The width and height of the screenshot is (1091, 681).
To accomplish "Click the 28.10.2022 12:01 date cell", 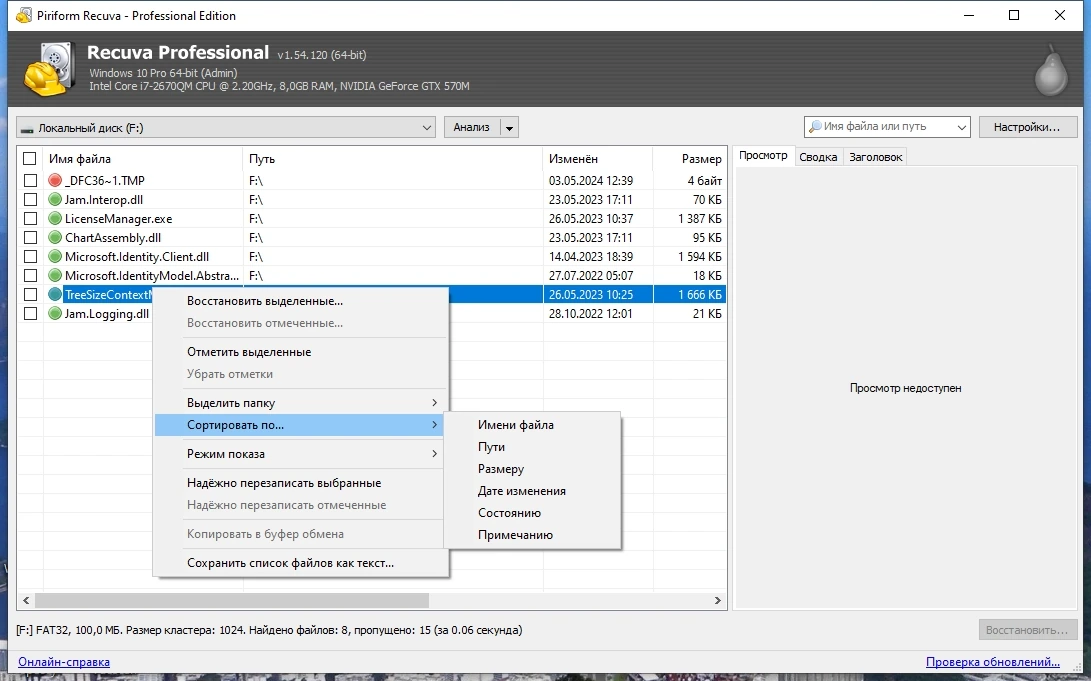I will tap(591, 314).
